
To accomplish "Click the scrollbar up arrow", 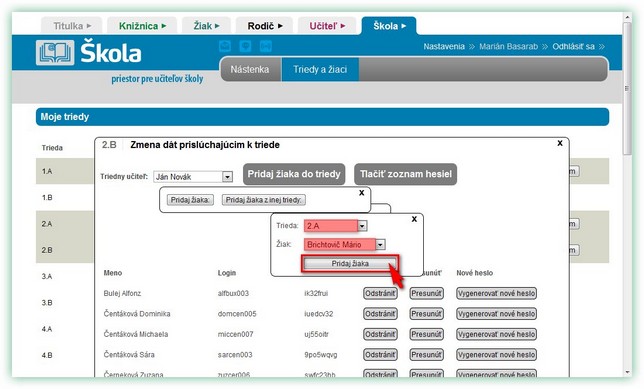I will (x=627, y=17).
